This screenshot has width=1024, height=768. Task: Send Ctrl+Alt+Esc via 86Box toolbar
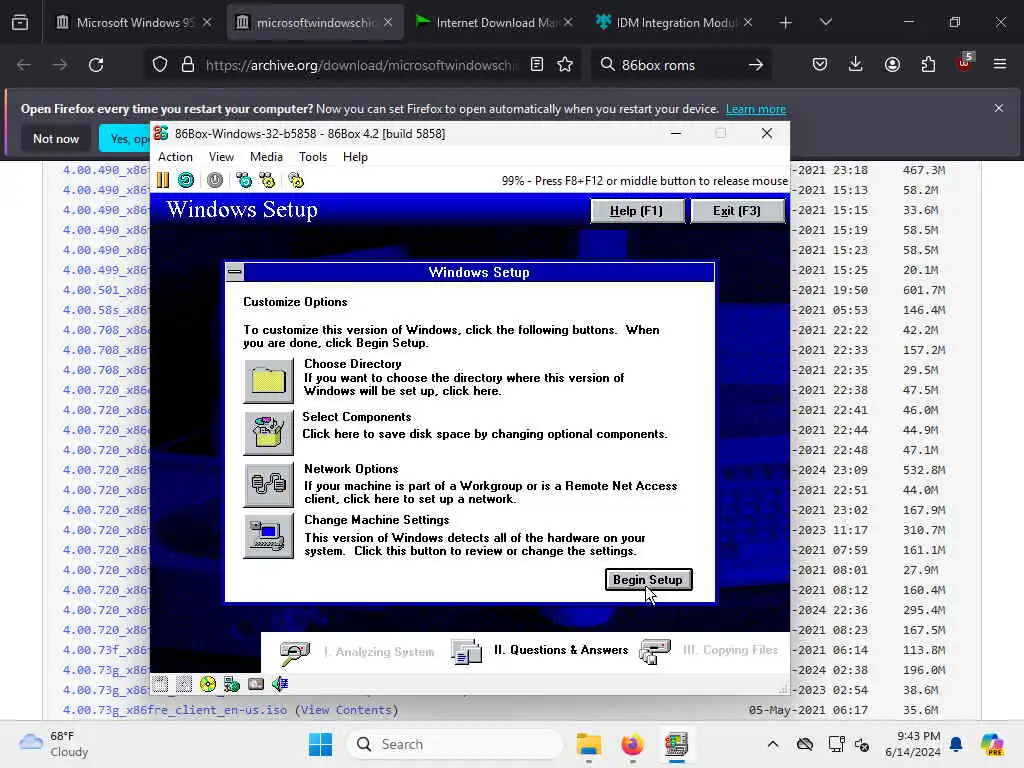pos(267,180)
